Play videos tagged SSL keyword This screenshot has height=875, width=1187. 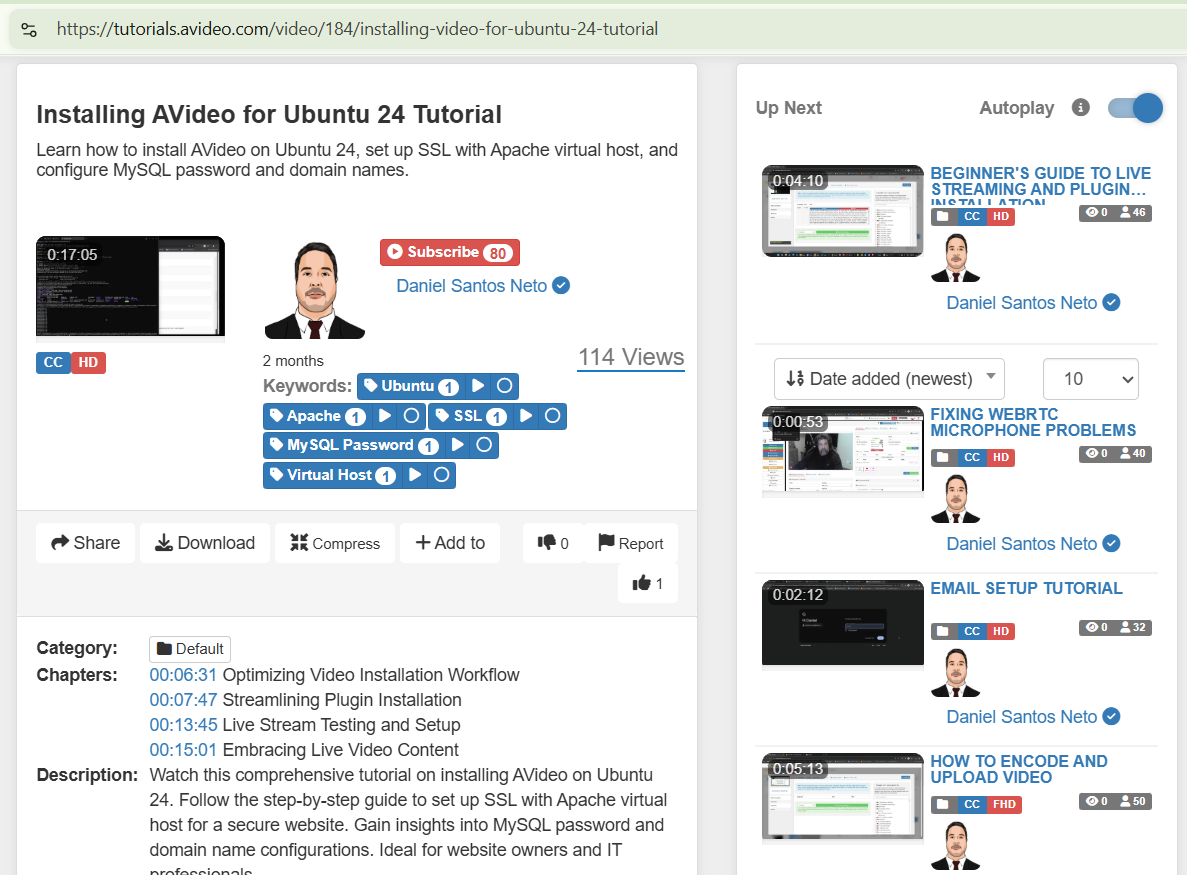coord(525,416)
